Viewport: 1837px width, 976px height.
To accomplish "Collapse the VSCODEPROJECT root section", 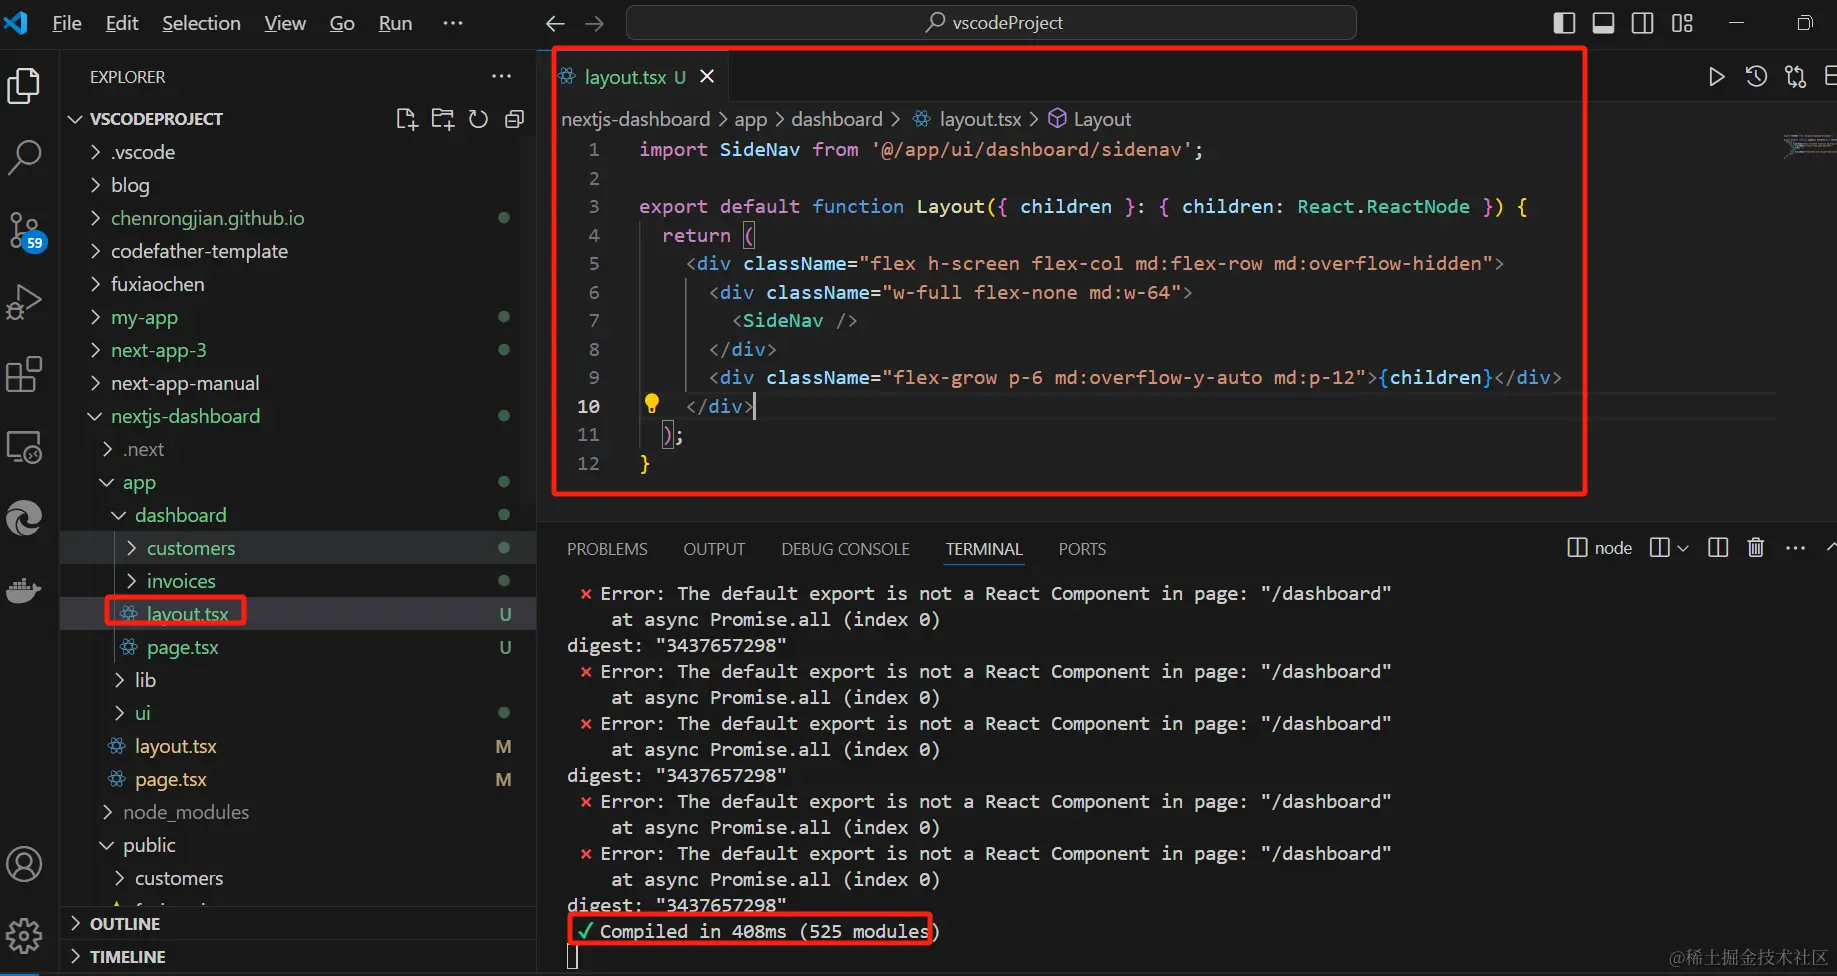I will [x=156, y=119].
